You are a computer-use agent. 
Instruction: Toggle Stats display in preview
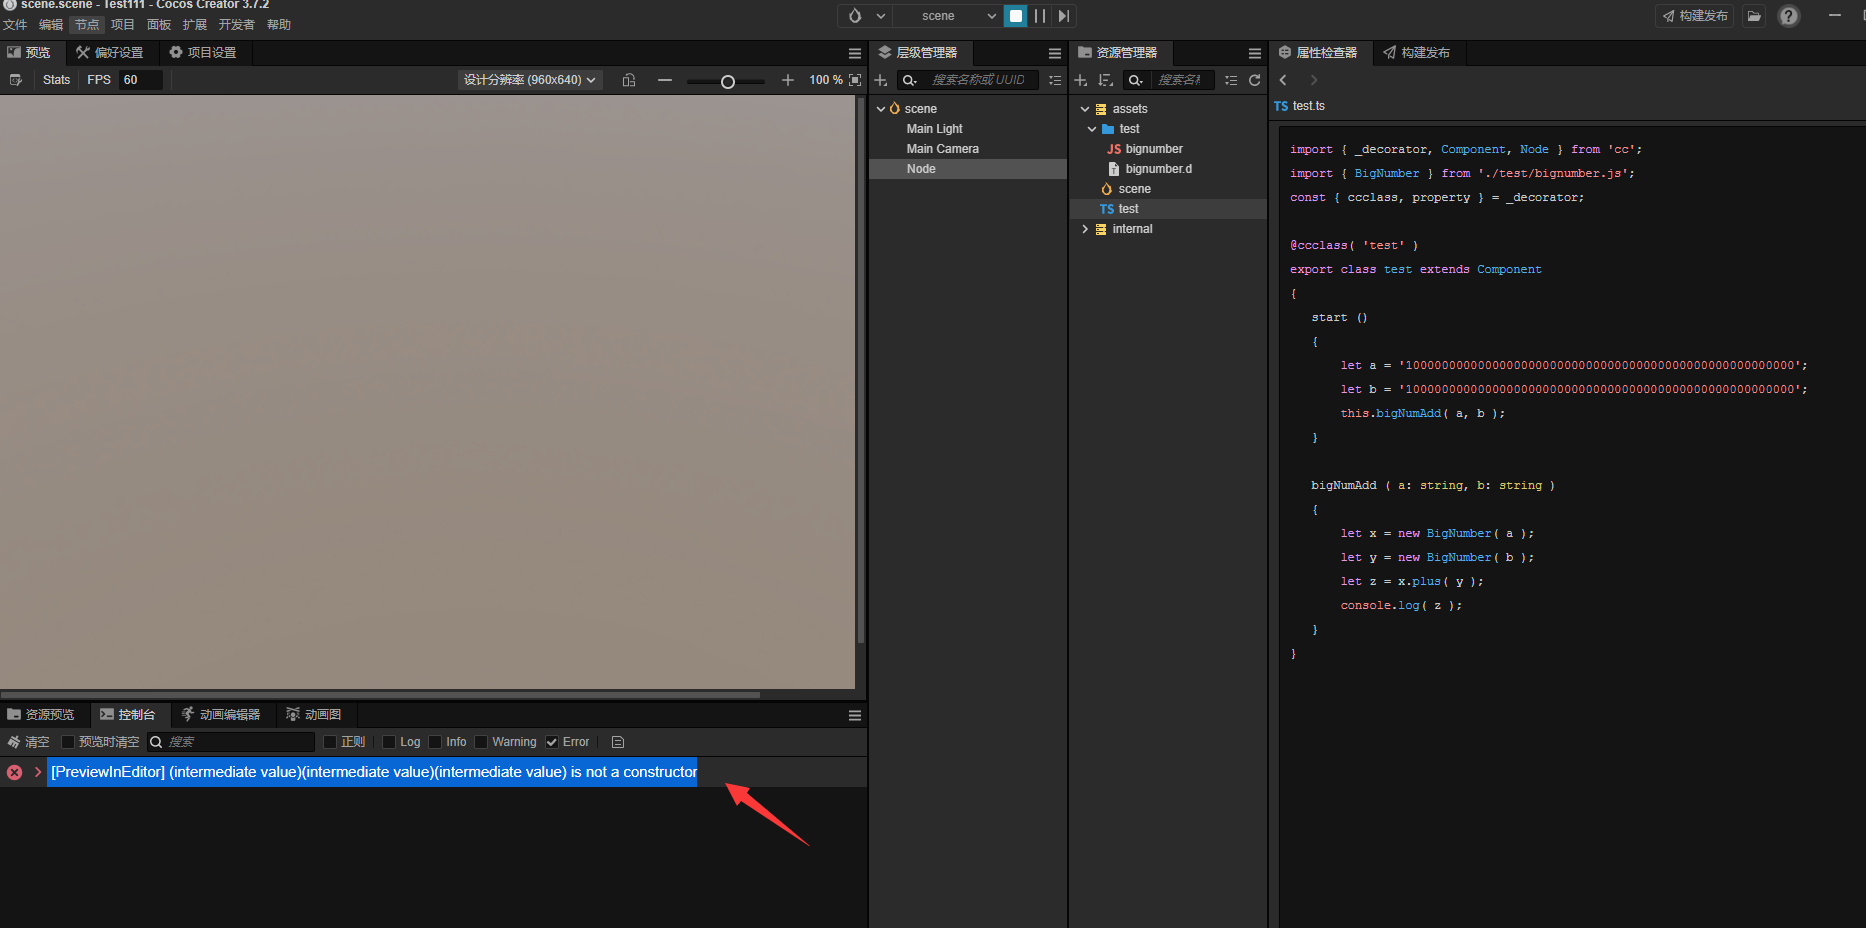56,80
